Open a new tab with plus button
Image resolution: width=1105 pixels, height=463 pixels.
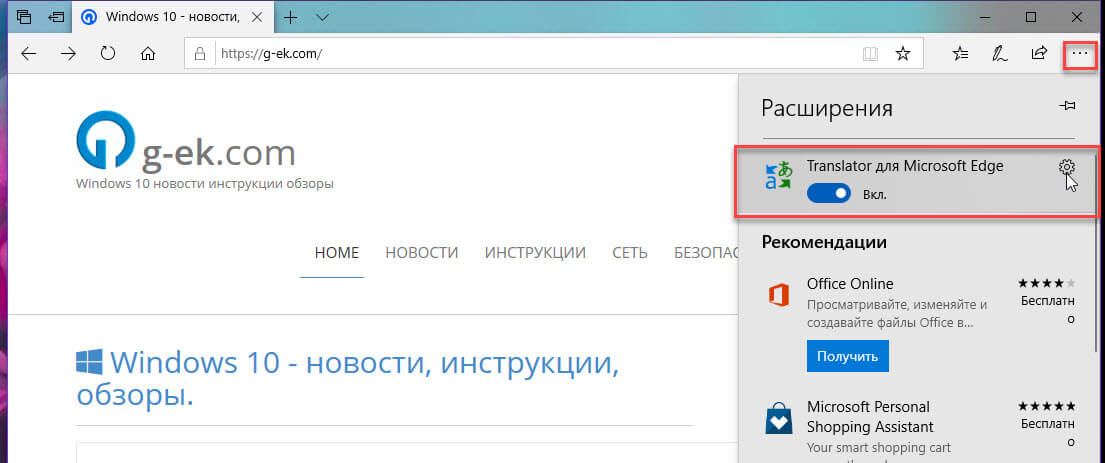coord(290,18)
